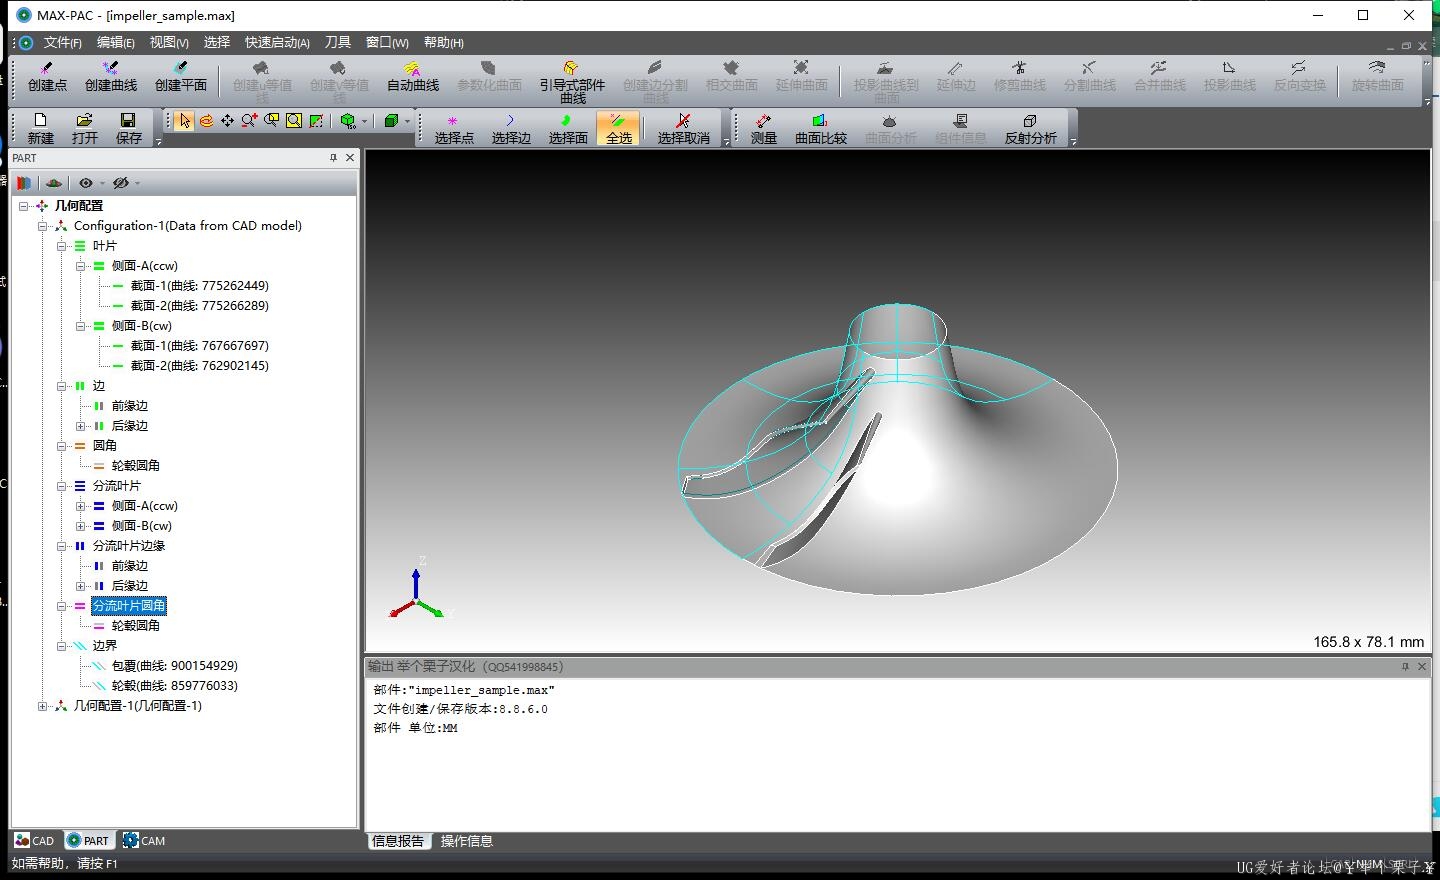Click the 选择面 (select face) tool
Image resolution: width=1440 pixels, height=880 pixels.
tap(568, 129)
